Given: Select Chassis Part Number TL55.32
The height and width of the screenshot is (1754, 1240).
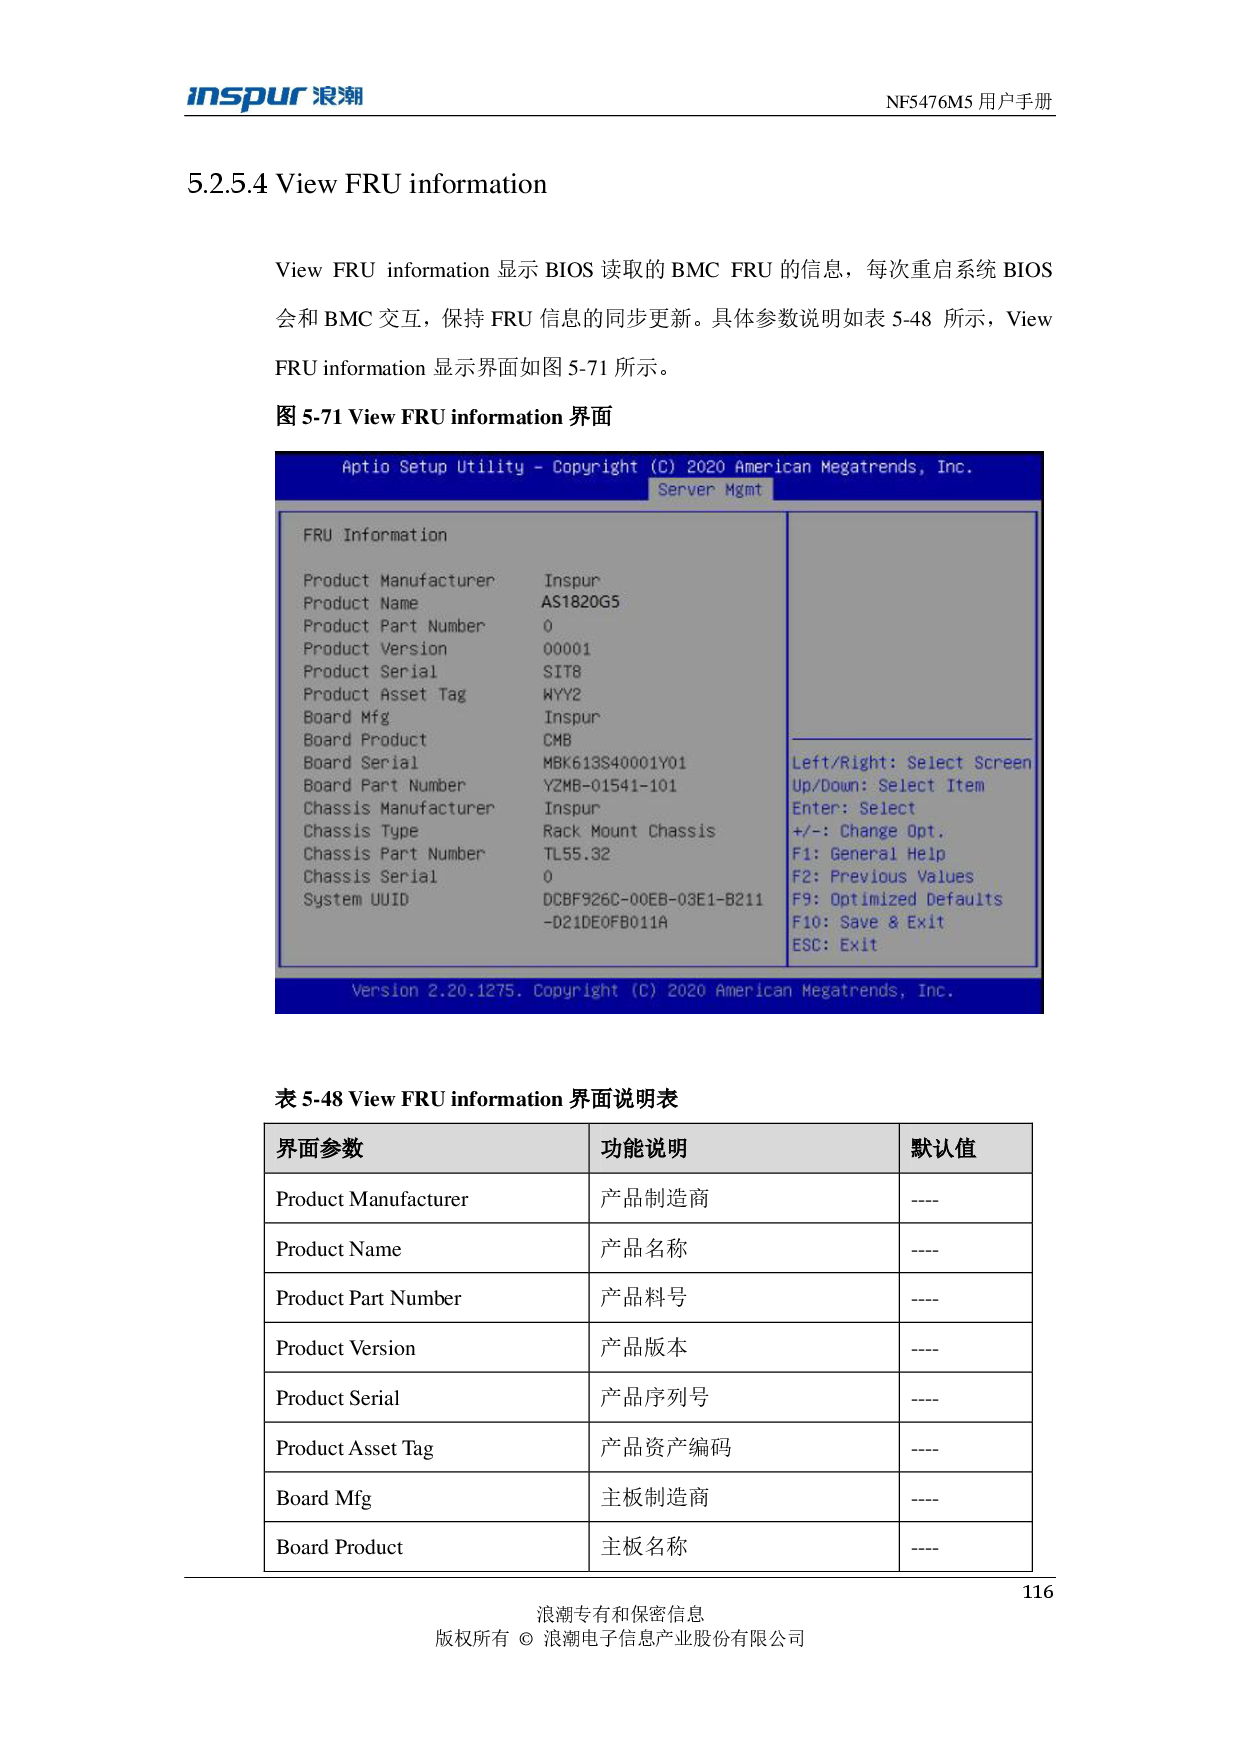Looking at the screenshot, I should pos(576,854).
